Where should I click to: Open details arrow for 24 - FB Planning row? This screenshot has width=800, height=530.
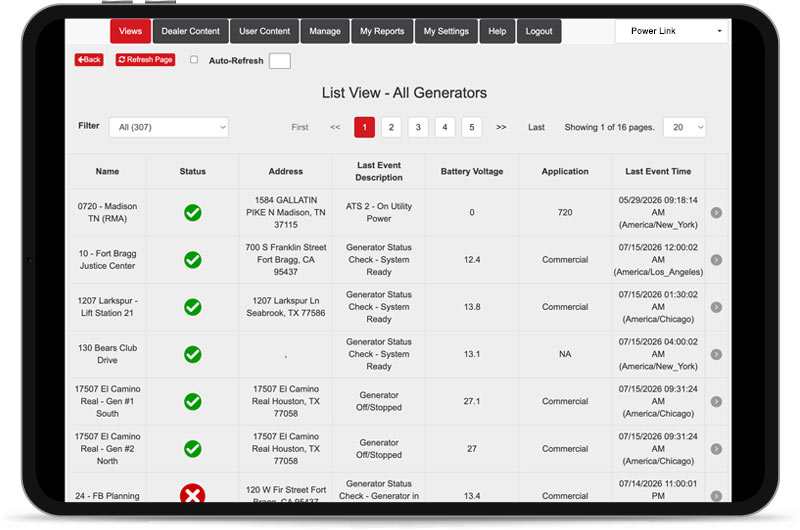point(716,496)
